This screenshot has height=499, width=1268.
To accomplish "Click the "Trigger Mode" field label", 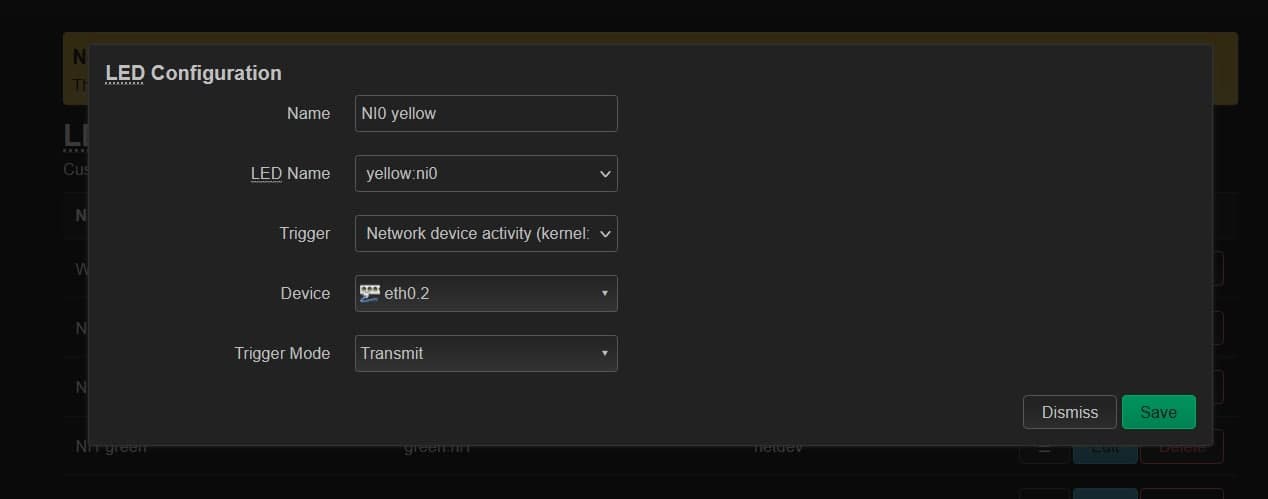I will click(282, 353).
